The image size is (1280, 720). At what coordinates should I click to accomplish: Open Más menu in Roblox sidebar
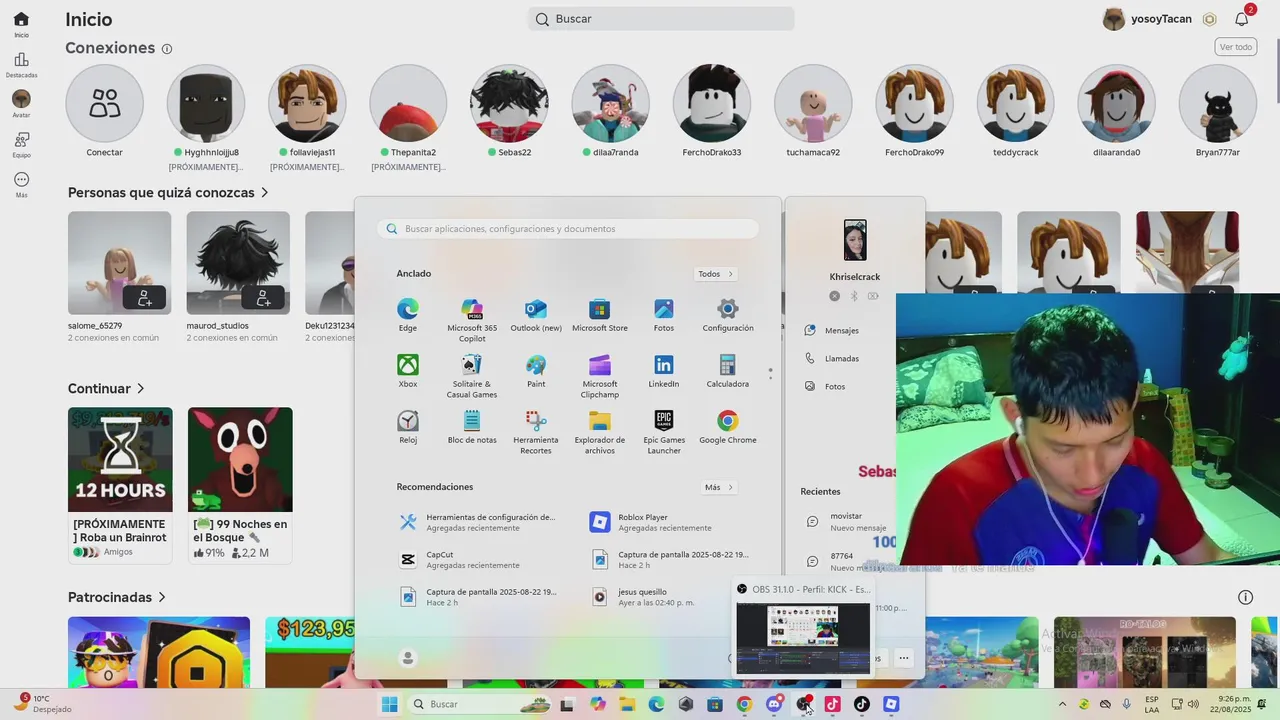point(21,185)
